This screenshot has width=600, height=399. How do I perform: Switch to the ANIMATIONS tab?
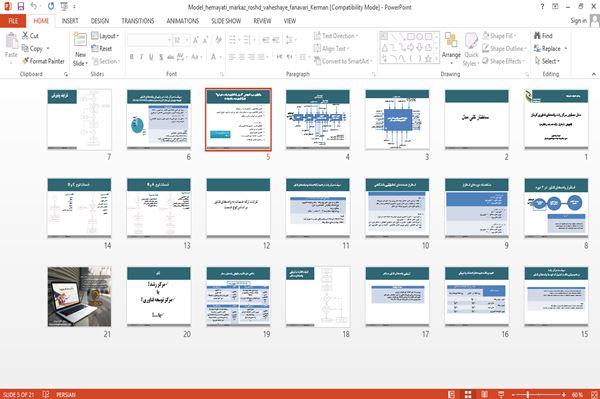click(x=183, y=21)
